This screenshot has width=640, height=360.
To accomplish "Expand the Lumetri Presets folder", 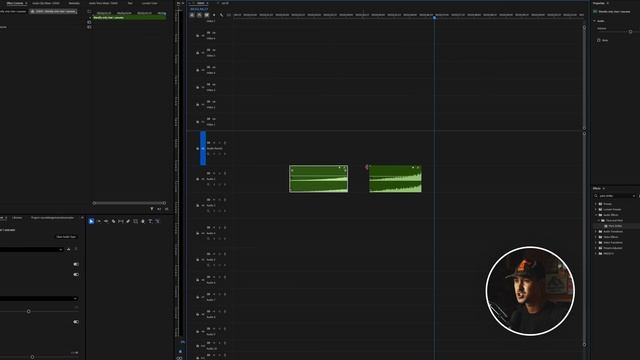I will [596, 209].
